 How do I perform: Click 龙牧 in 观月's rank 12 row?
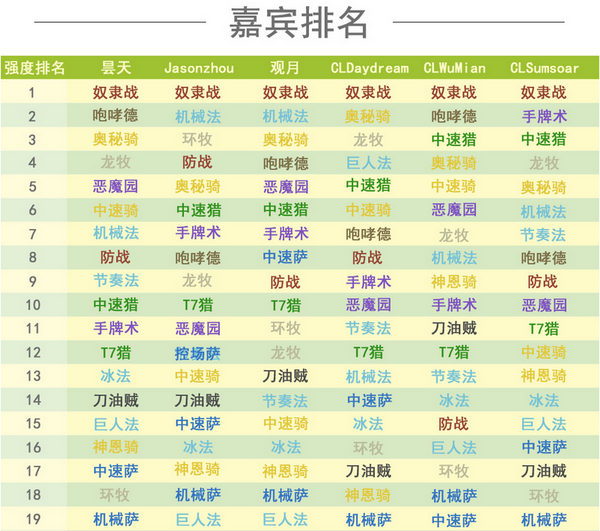click(285, 353)
